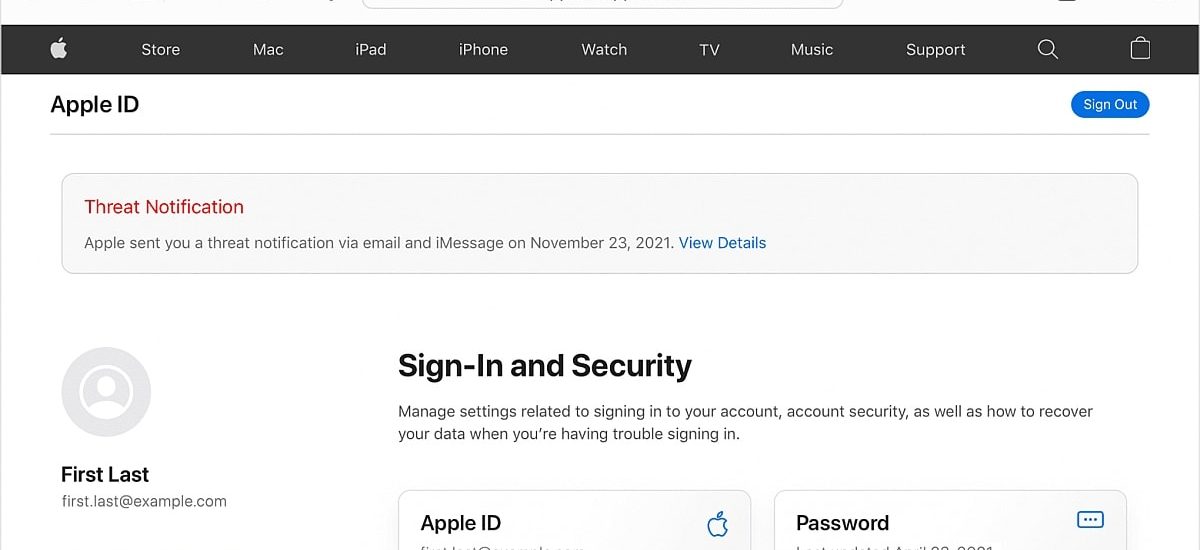The width and height of the screenshot is (1200, 550).
Task: Open the Password card title
Action: click(842, 523)
